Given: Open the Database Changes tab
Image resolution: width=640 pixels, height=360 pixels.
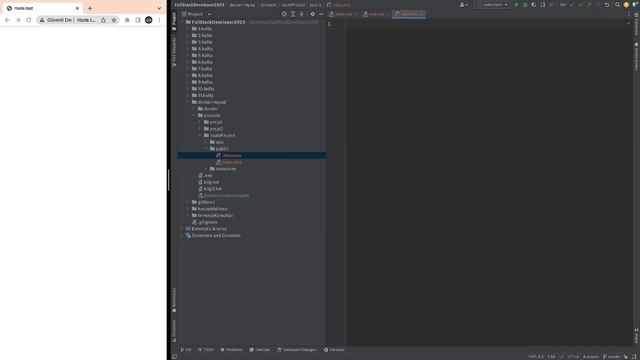Looking at the screenshot, I should (x=297, y=350).
